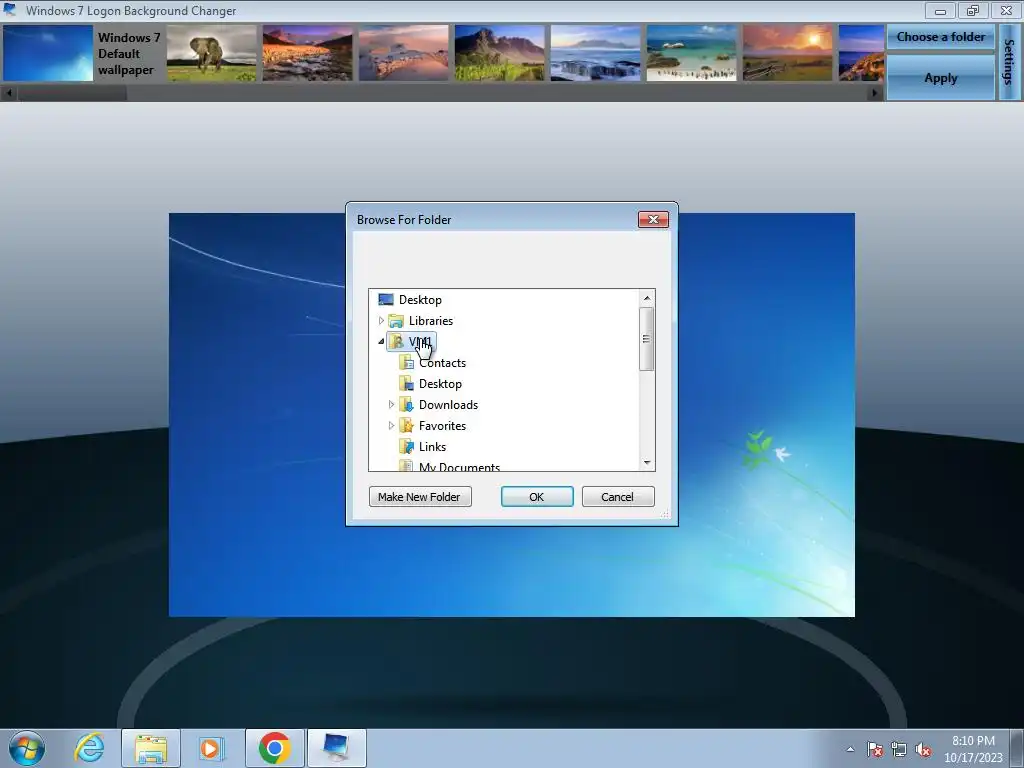Select Desktop root in the folder tree
This screenshot has height=768, width=1024.
[x=420, y=300]
